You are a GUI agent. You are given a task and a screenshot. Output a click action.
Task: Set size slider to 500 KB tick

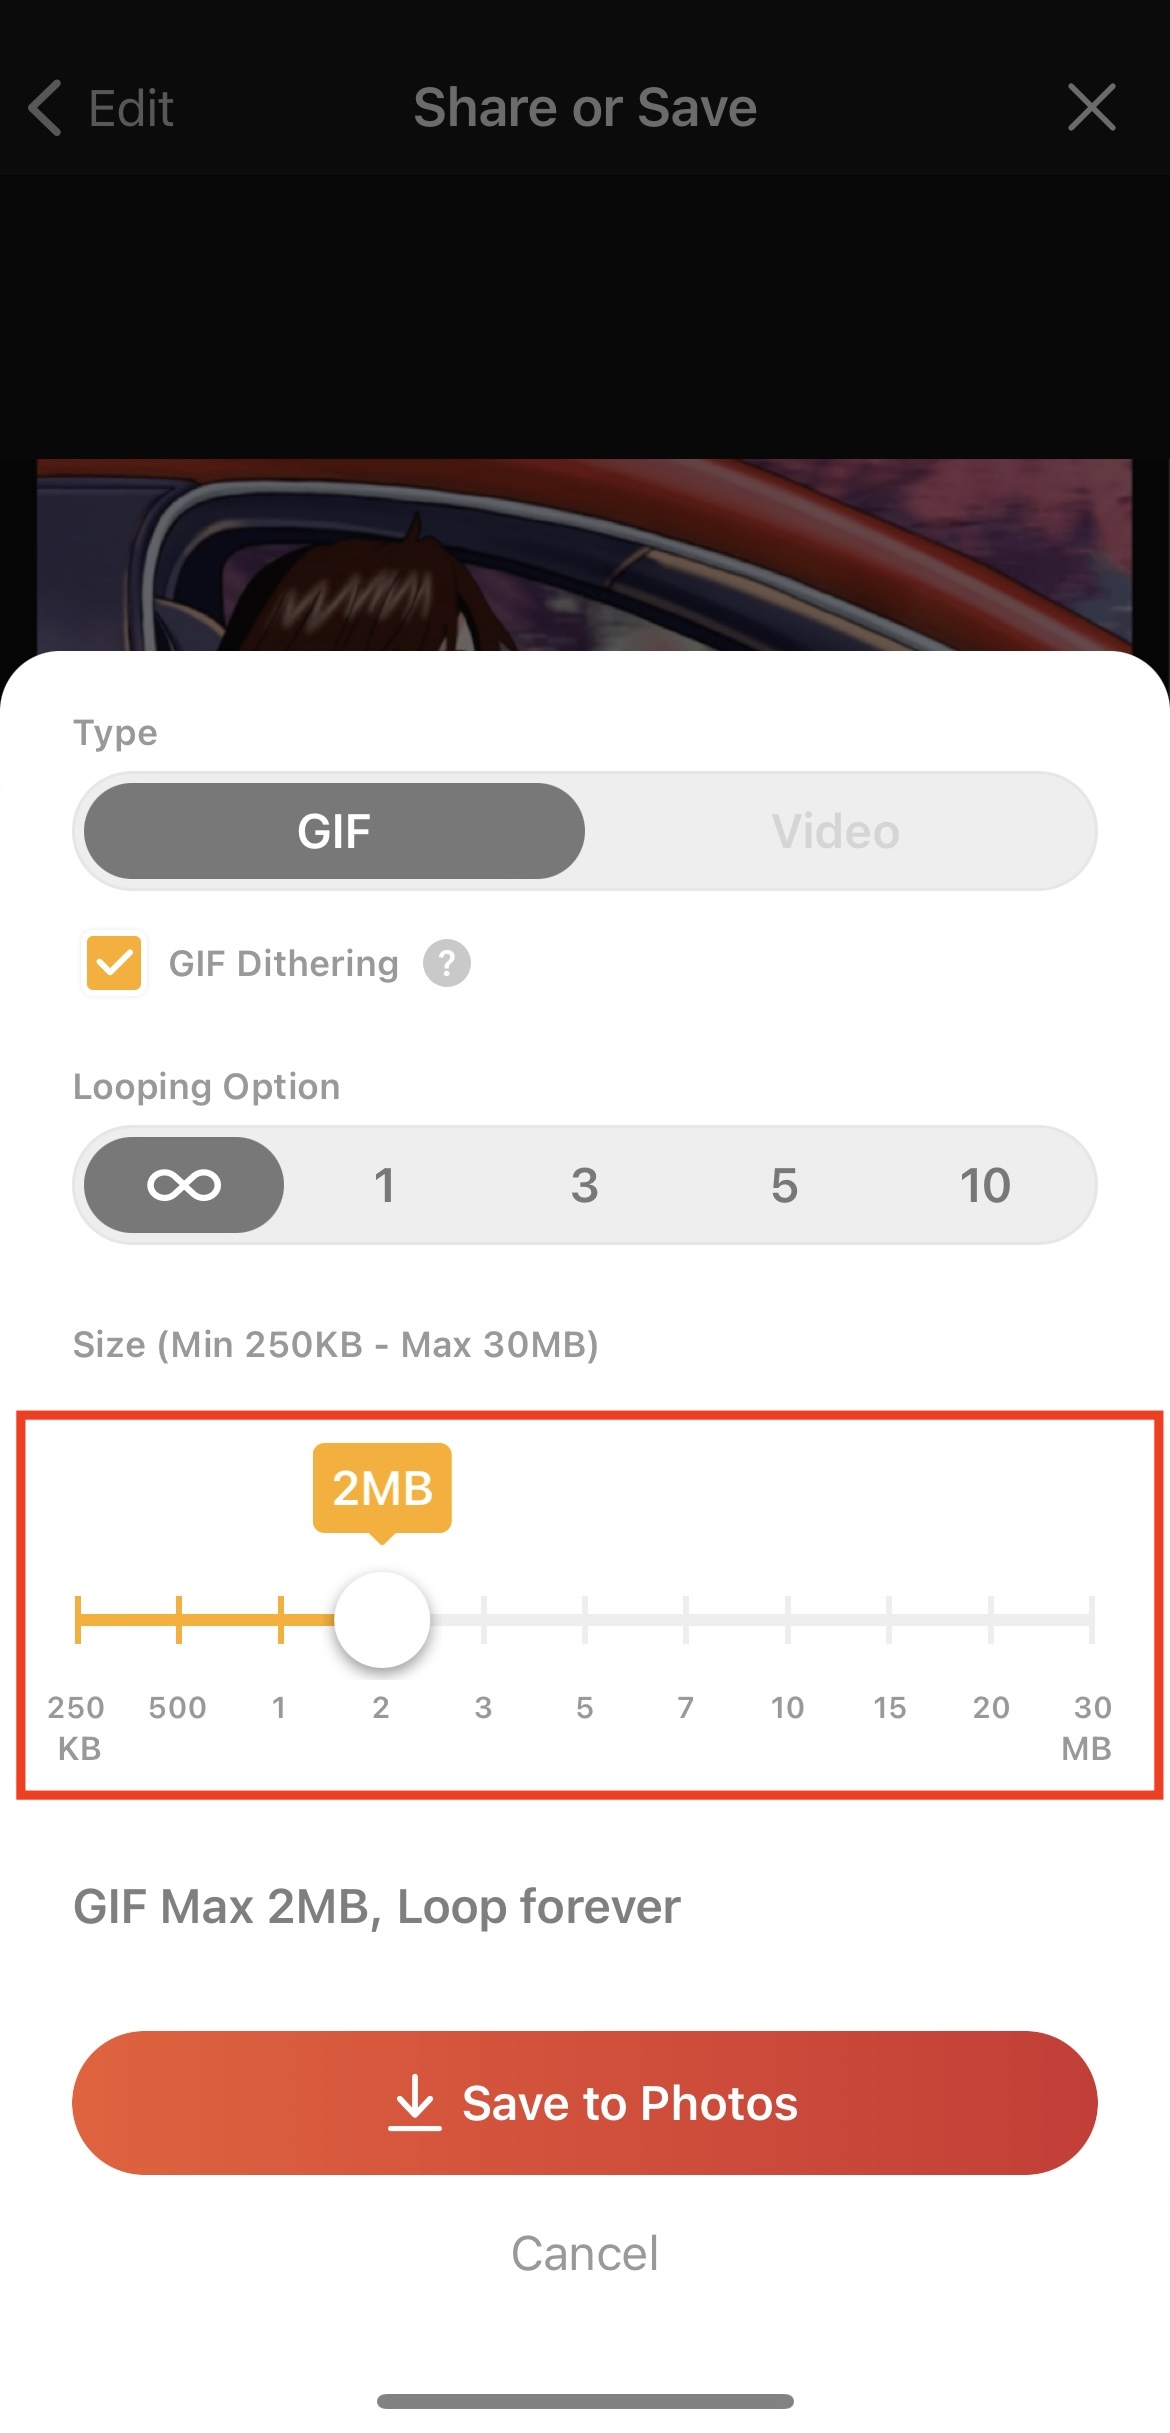[179, 1619]
